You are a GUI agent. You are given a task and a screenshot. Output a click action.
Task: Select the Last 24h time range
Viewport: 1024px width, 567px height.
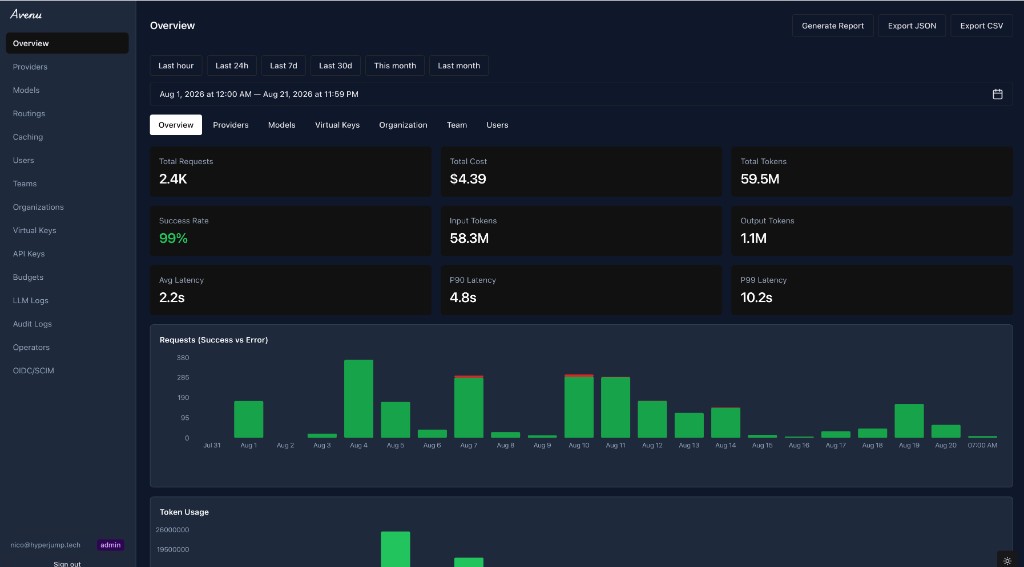tap(232, 65)
